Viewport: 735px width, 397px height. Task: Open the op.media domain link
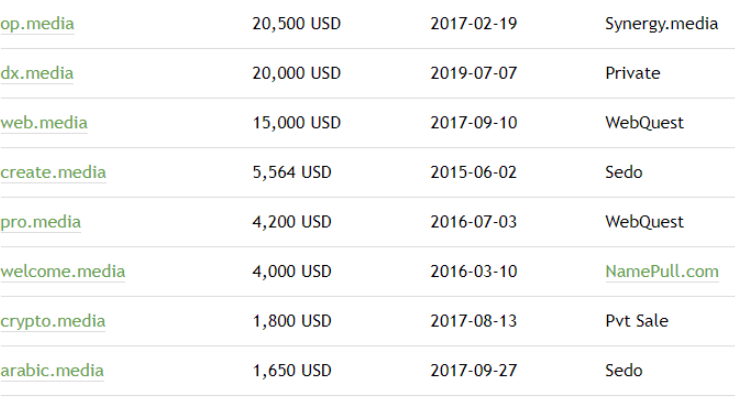[37, 24]
